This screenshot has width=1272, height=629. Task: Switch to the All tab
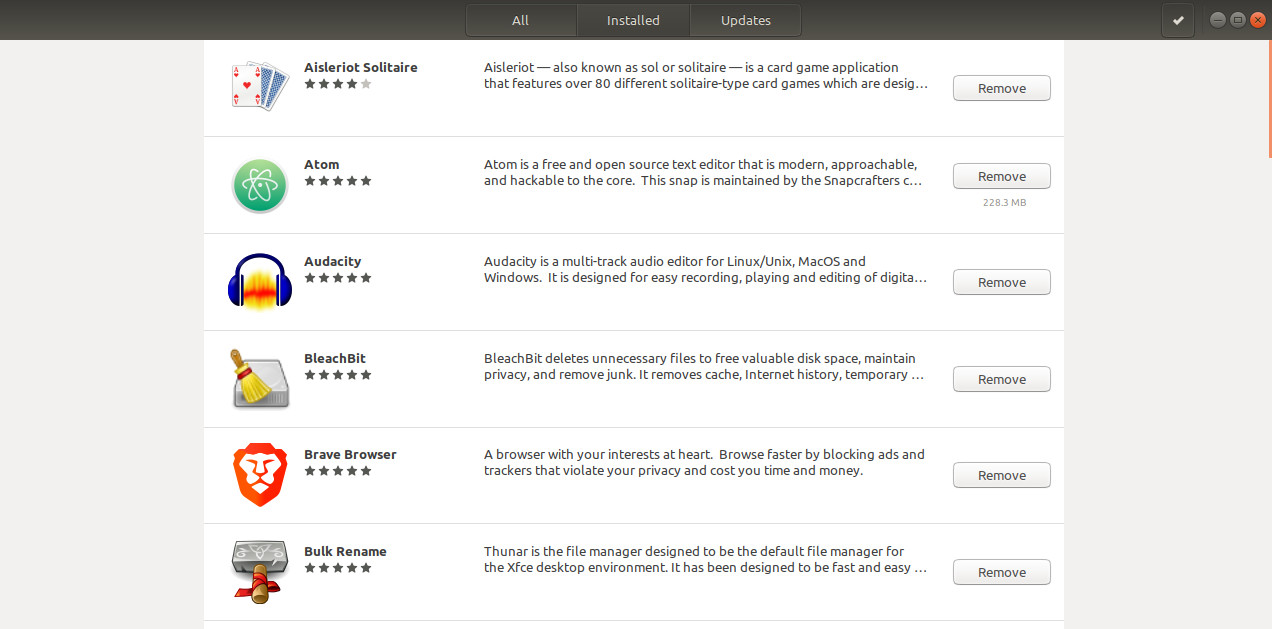pos(521,20)
